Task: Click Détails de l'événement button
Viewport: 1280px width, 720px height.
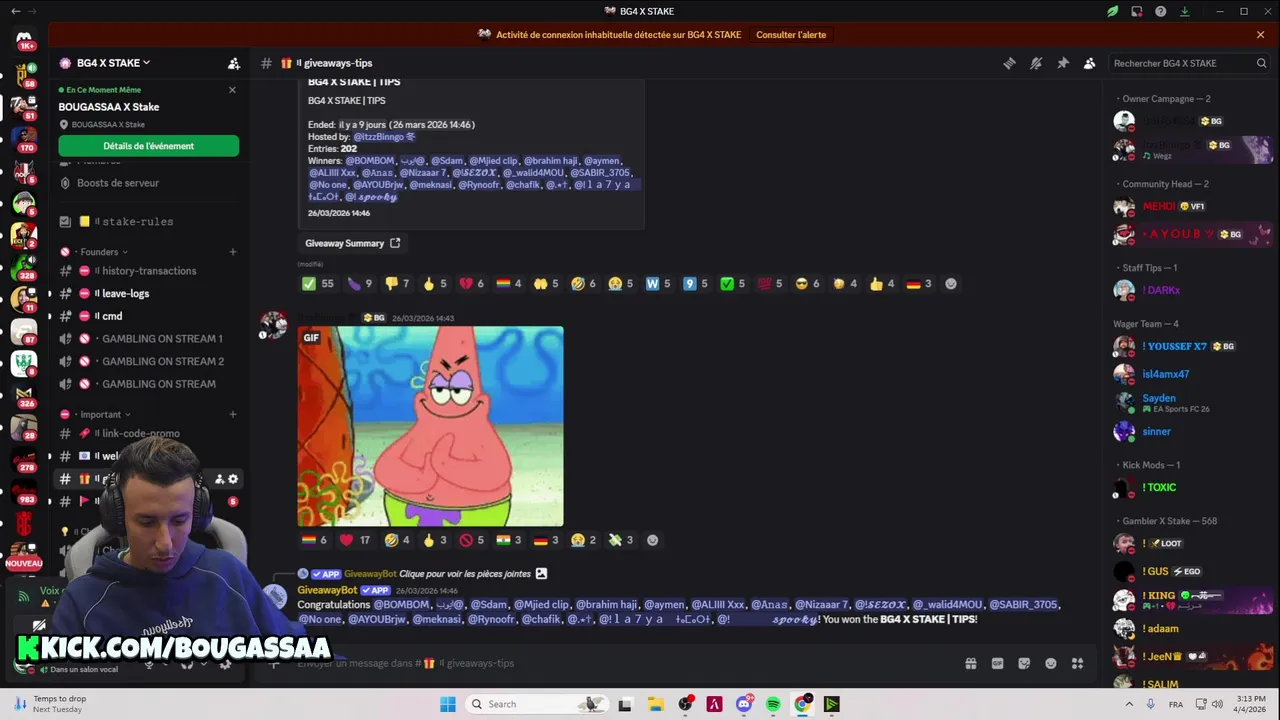Action: click(148, 146)
